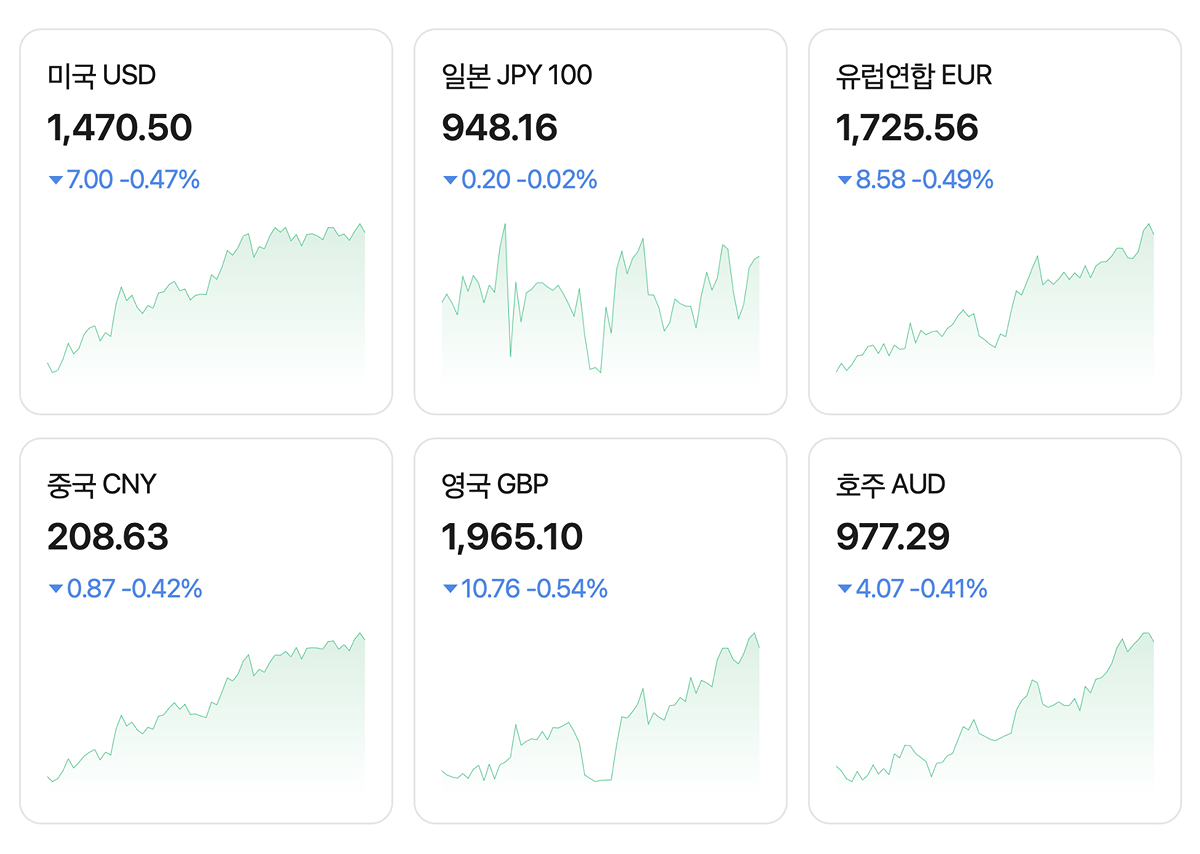Select the 중국 CNY card title

coord(101,485)
